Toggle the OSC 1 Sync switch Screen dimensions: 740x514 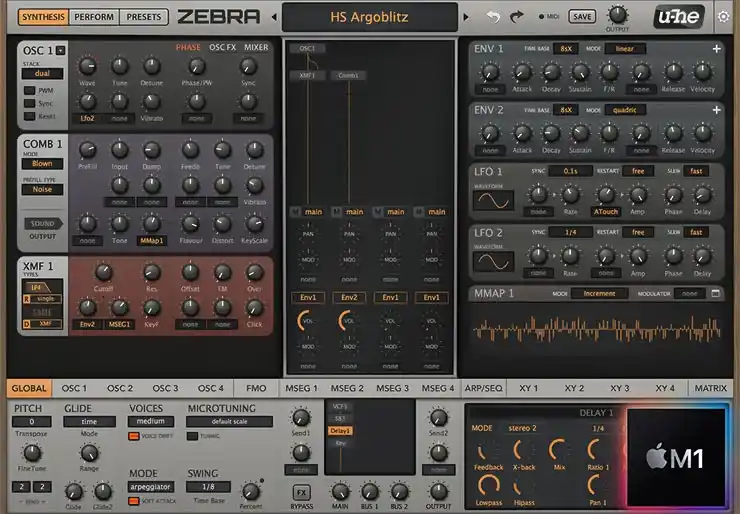(30, 103)
